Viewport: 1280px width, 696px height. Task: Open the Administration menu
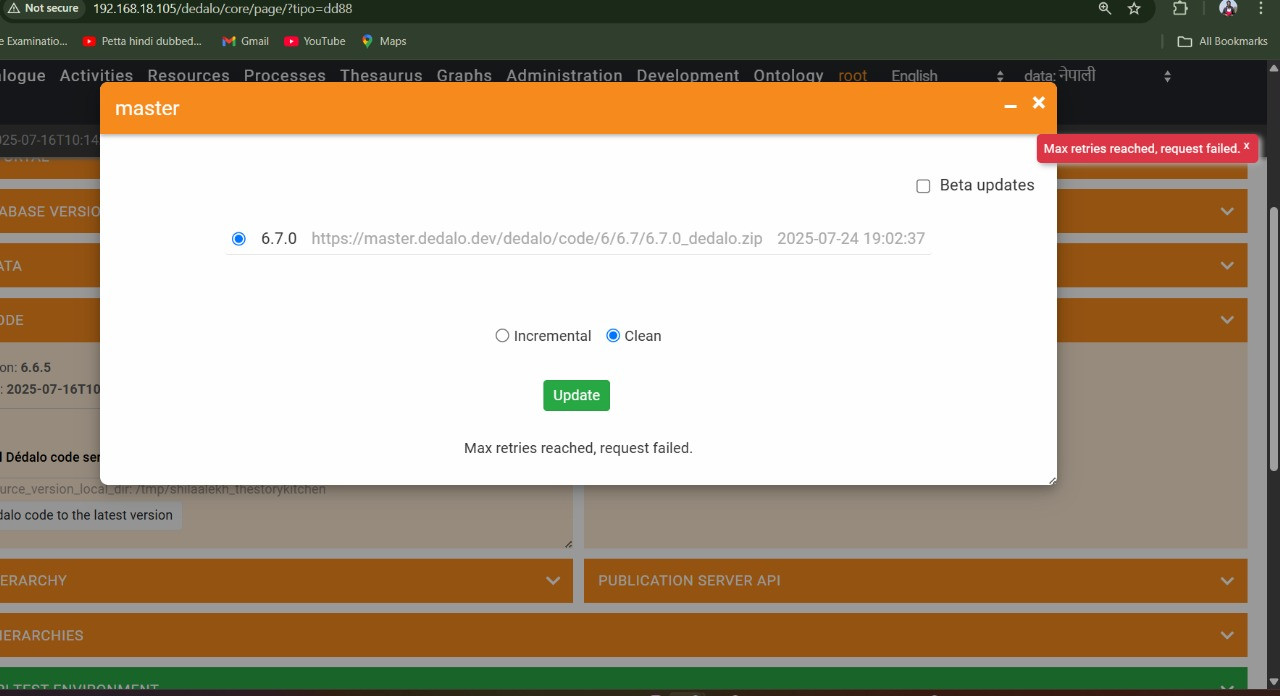coord(564,76)
